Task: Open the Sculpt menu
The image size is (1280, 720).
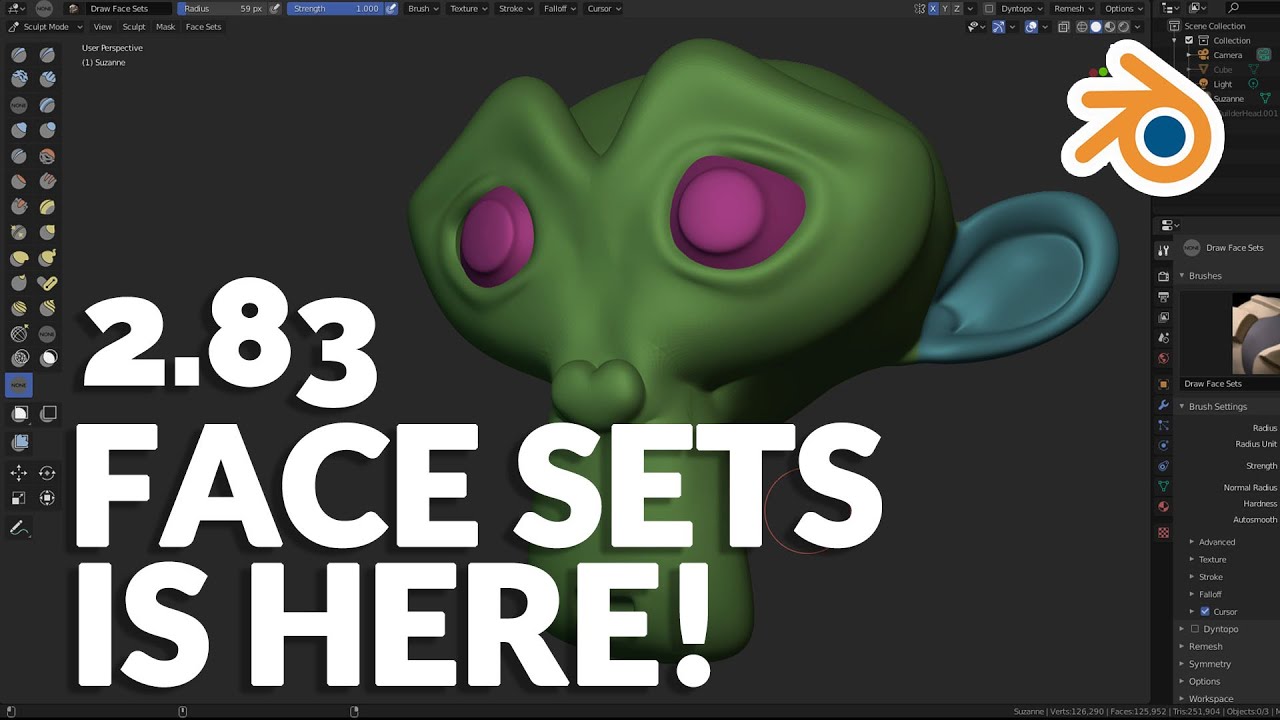Action: [134, 27]
